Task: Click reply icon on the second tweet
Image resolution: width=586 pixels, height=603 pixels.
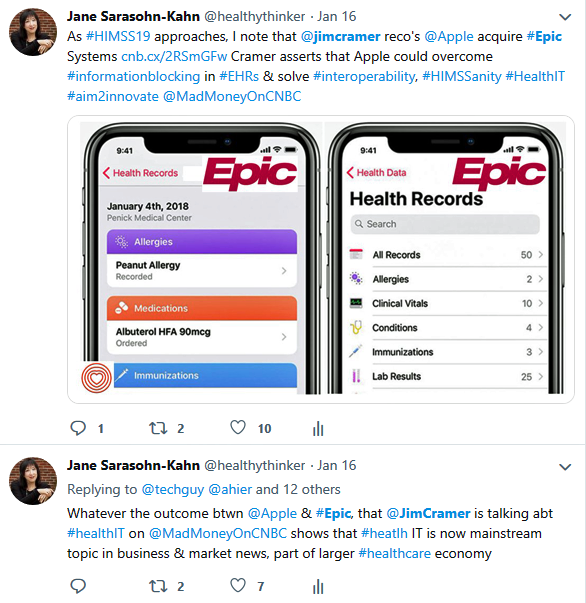Action: click(78, 586)
